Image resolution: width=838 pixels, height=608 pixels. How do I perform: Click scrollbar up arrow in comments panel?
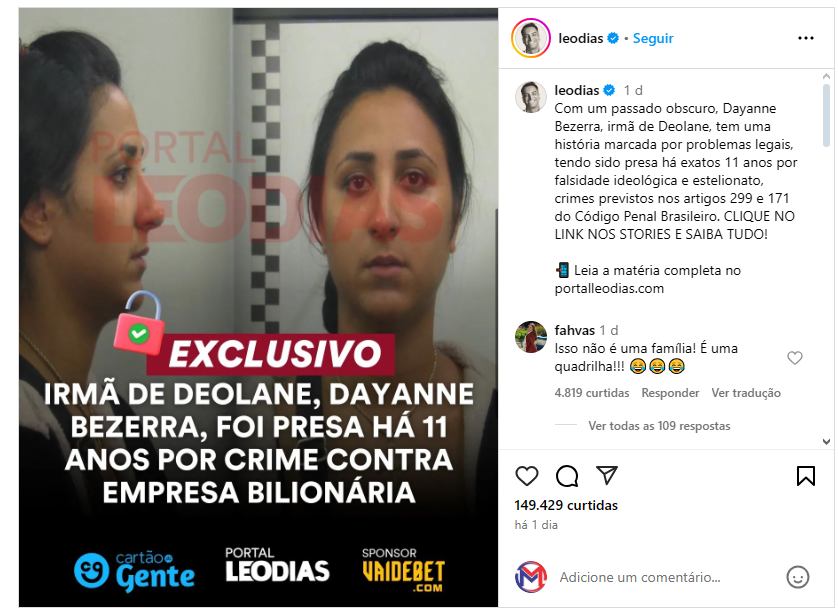click(x=826, y=76)
